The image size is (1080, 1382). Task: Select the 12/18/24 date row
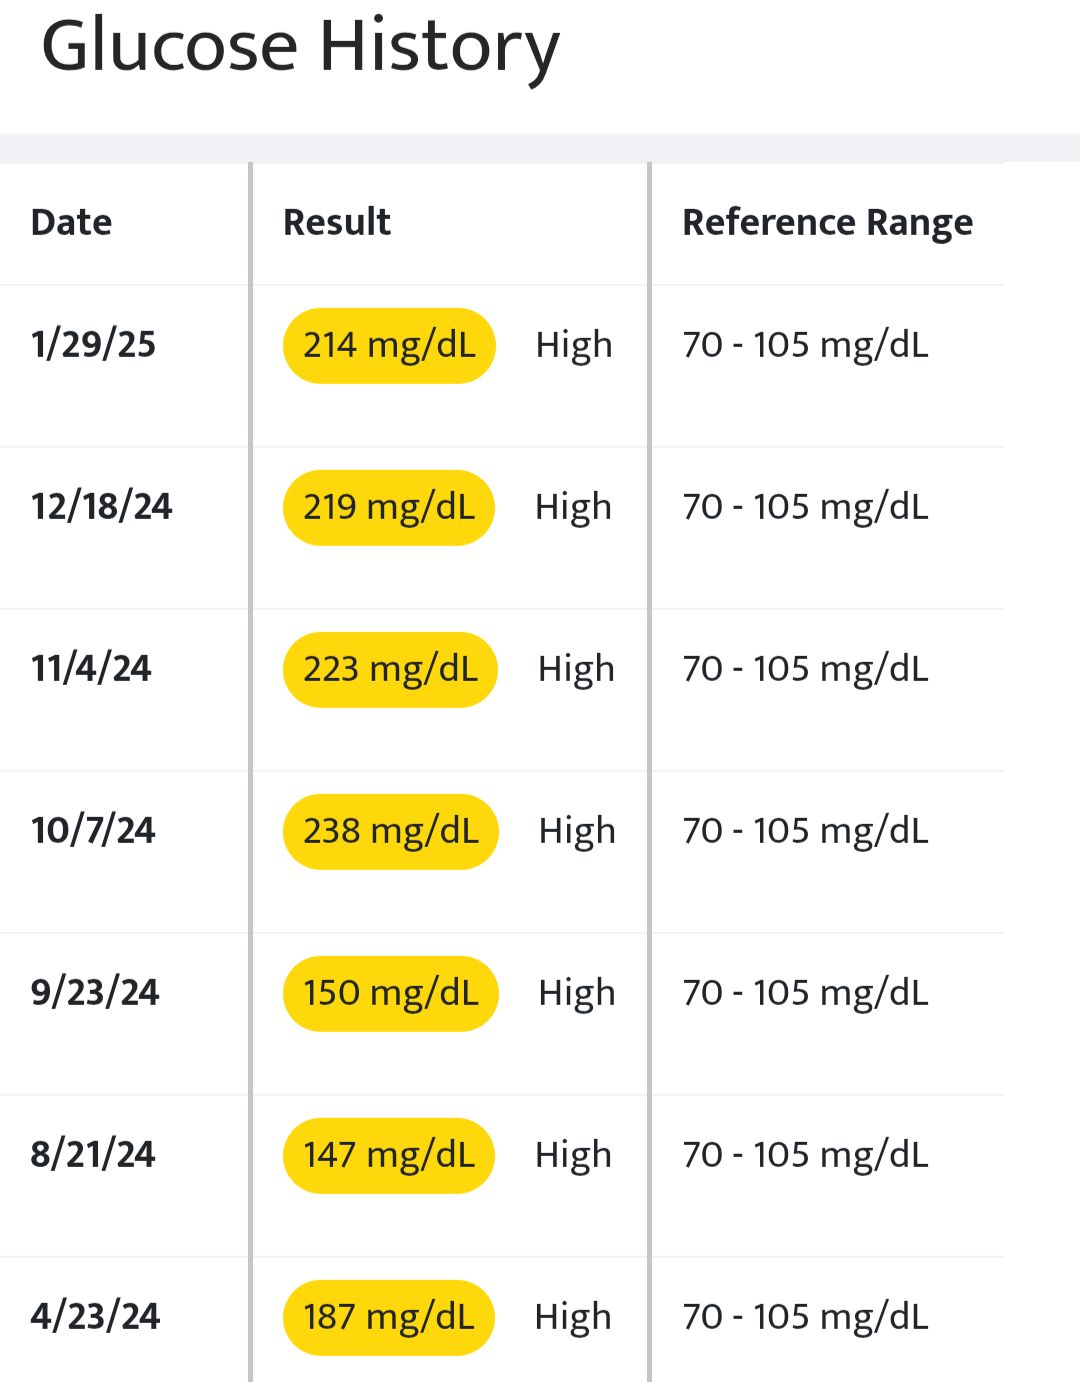pyautogui.click(x=101, y=507)
